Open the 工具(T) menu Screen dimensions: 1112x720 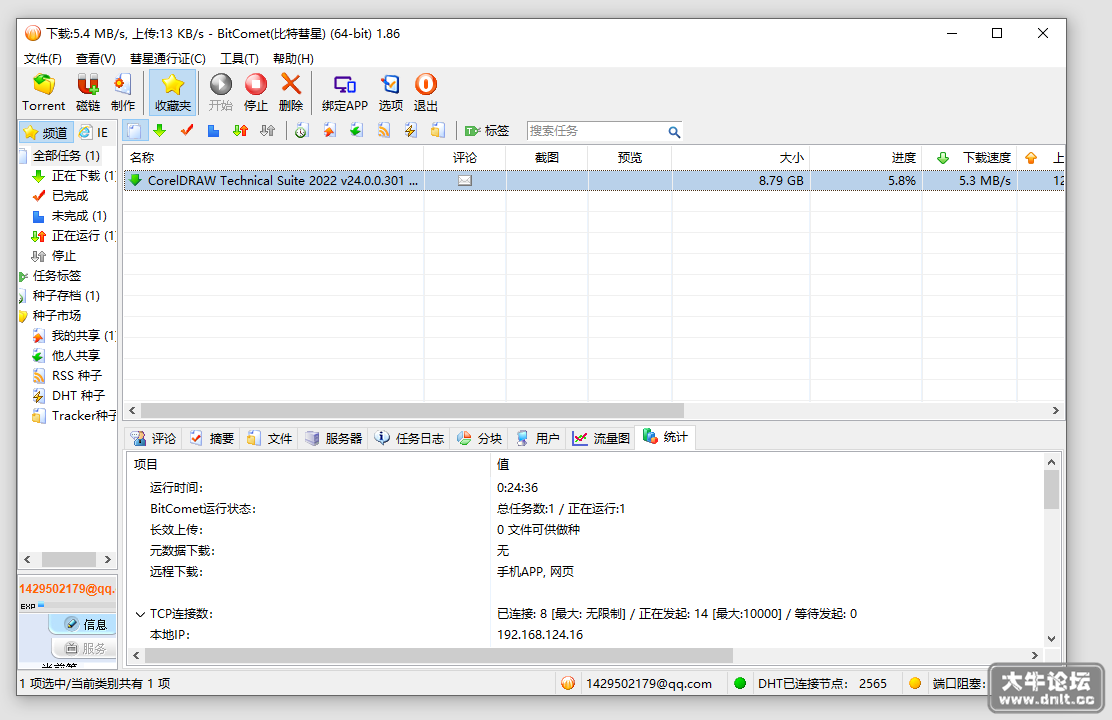(x=239, y=58)
